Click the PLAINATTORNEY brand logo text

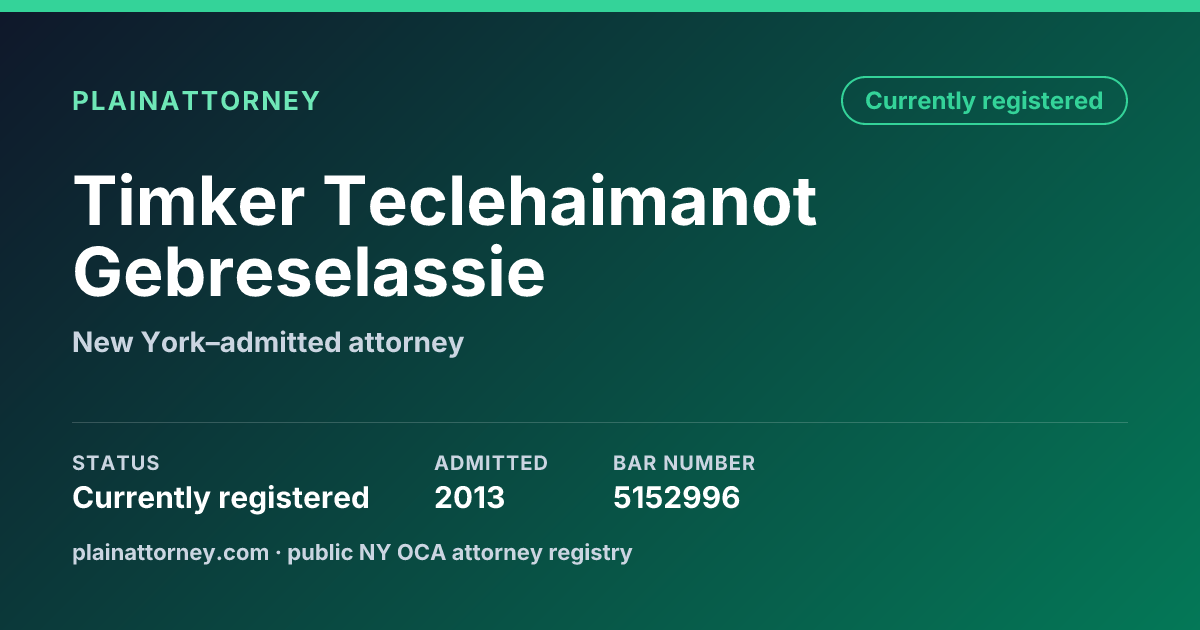tap(196, 101)
